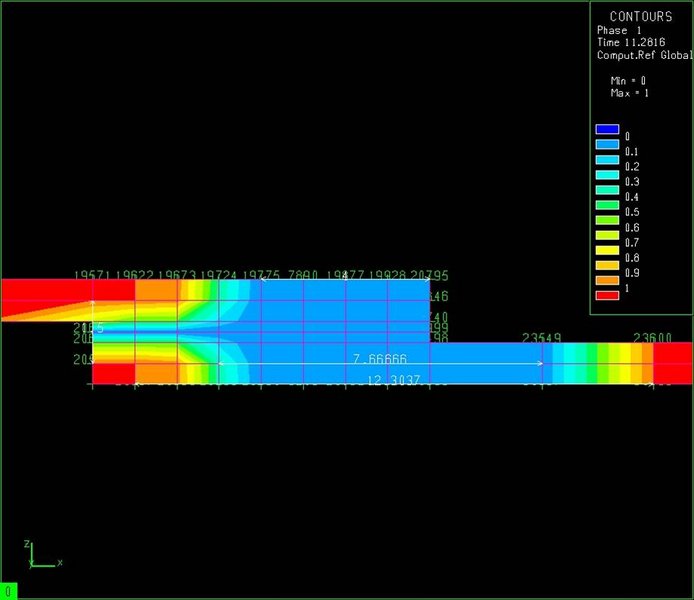Click the 12.3037 dimension value
Image resolution: width=694 pixels, height=600 pixels.
pos(393,380)
